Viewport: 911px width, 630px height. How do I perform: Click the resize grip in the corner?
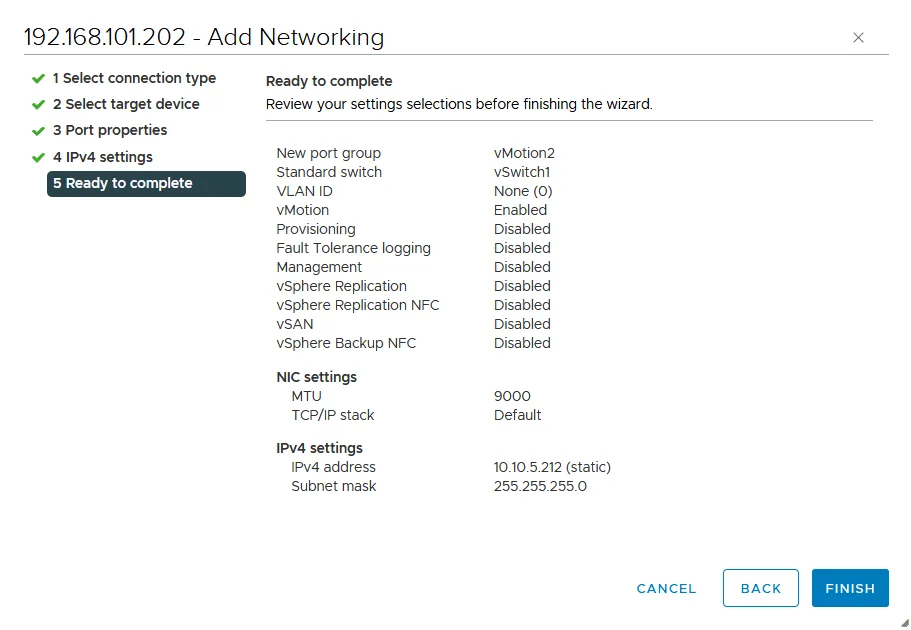point(903,622)
